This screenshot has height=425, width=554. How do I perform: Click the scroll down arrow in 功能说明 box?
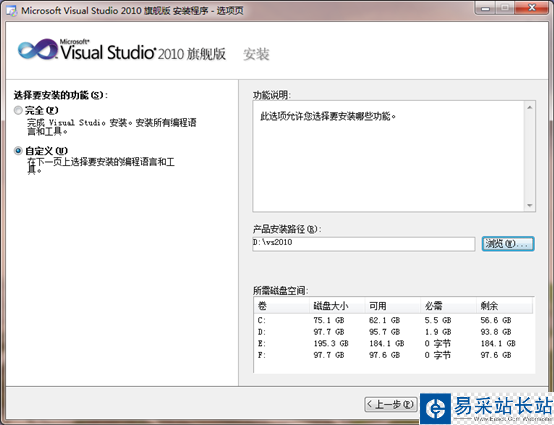pyautogui.click(x=529, y=205)
